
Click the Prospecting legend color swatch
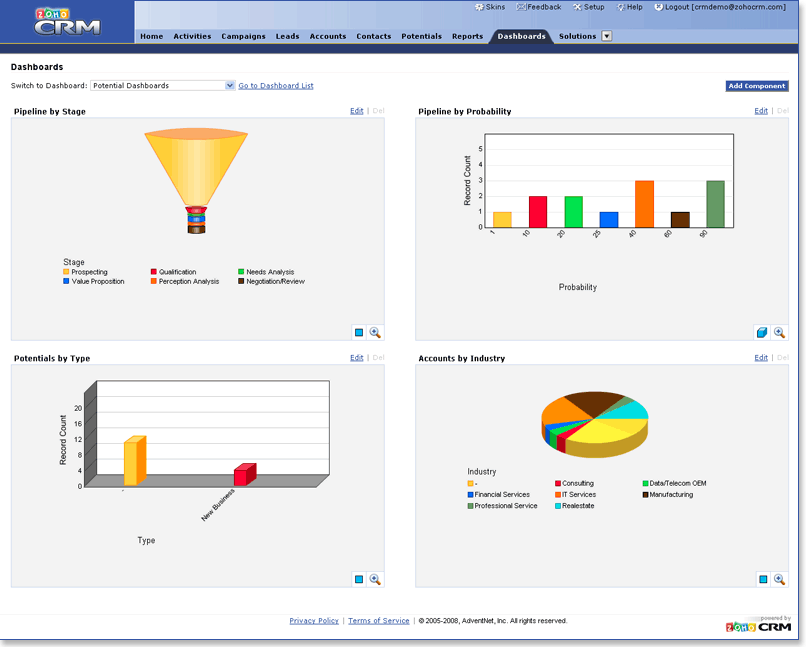66,272
